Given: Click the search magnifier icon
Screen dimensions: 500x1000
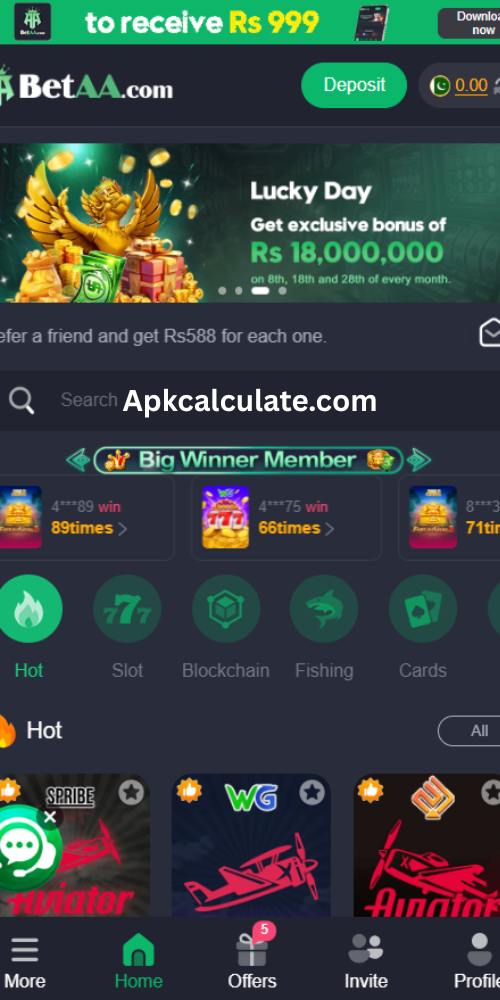Looking at the screenshot, I should pos(22,401).
